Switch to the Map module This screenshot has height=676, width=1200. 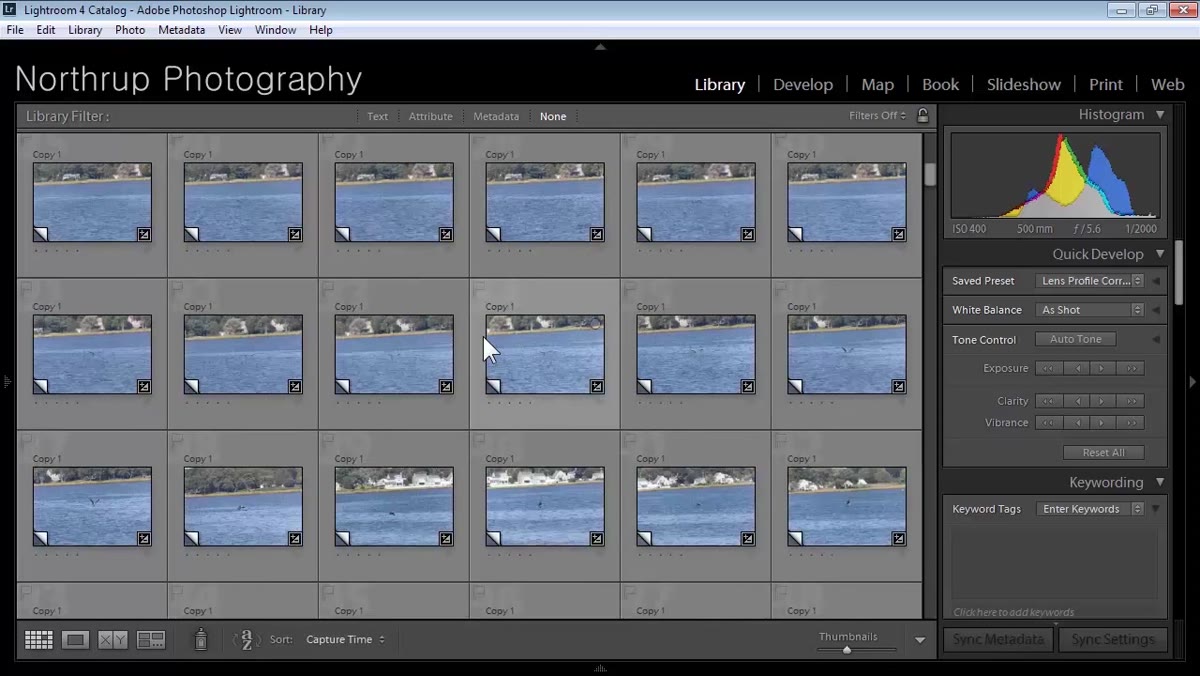tap(878, 85)
